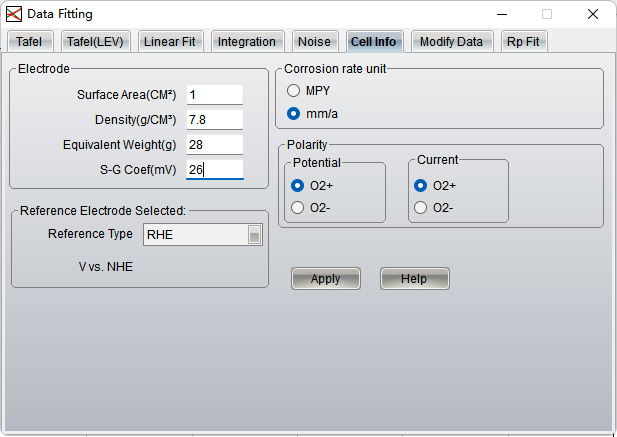
Task: Focus the Density input field
Action: 214,120
